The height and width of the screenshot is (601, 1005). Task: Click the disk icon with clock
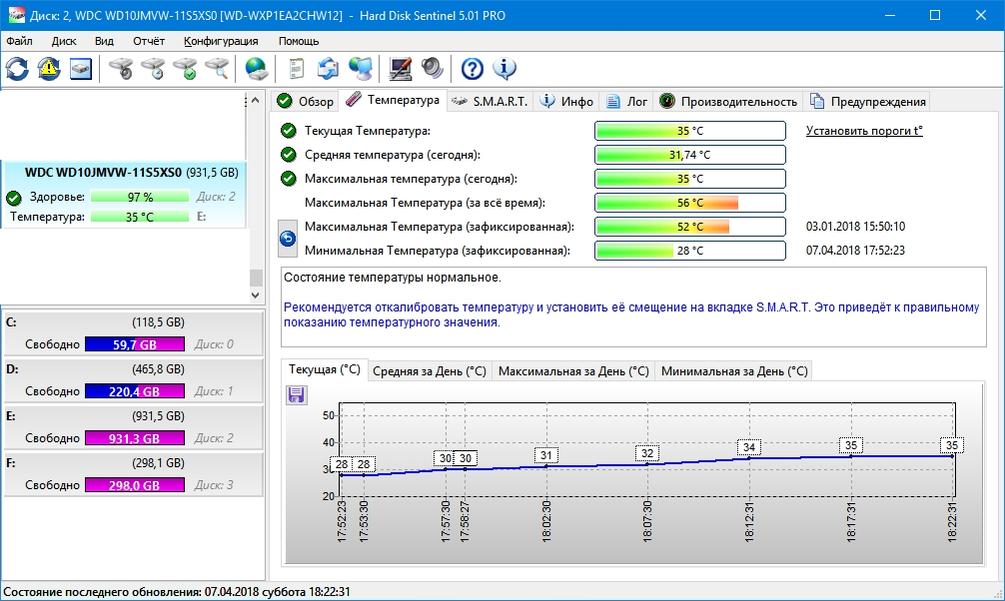[x=153, y=69]
